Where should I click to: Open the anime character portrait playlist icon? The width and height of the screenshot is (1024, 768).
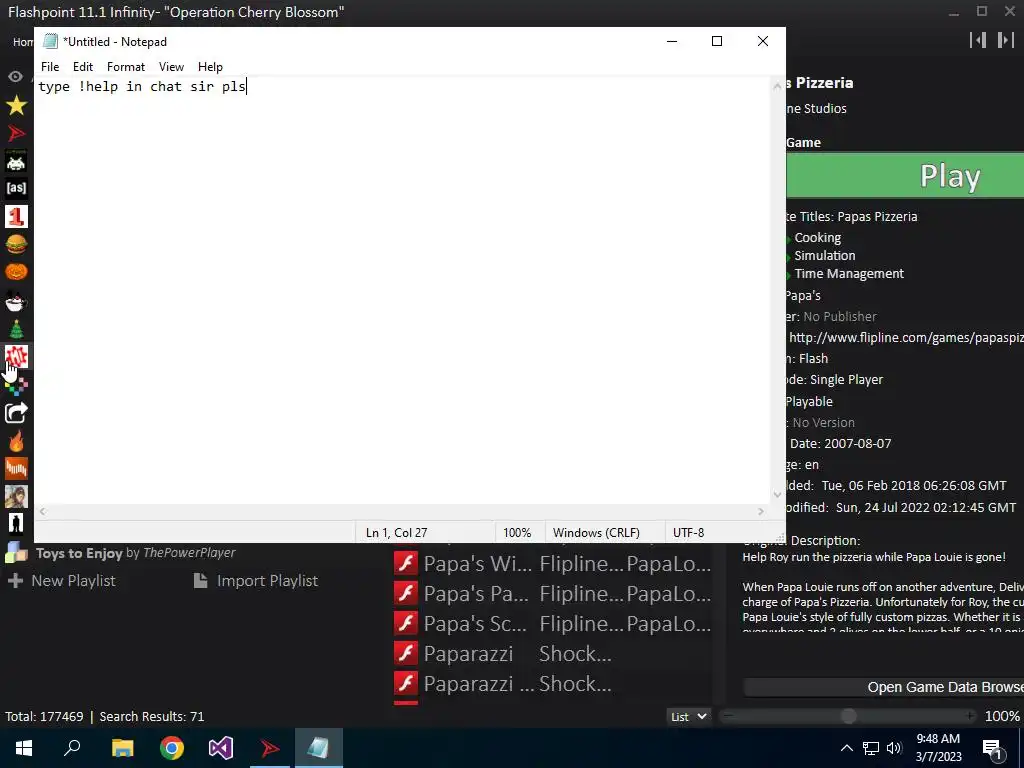click(16, 496)
